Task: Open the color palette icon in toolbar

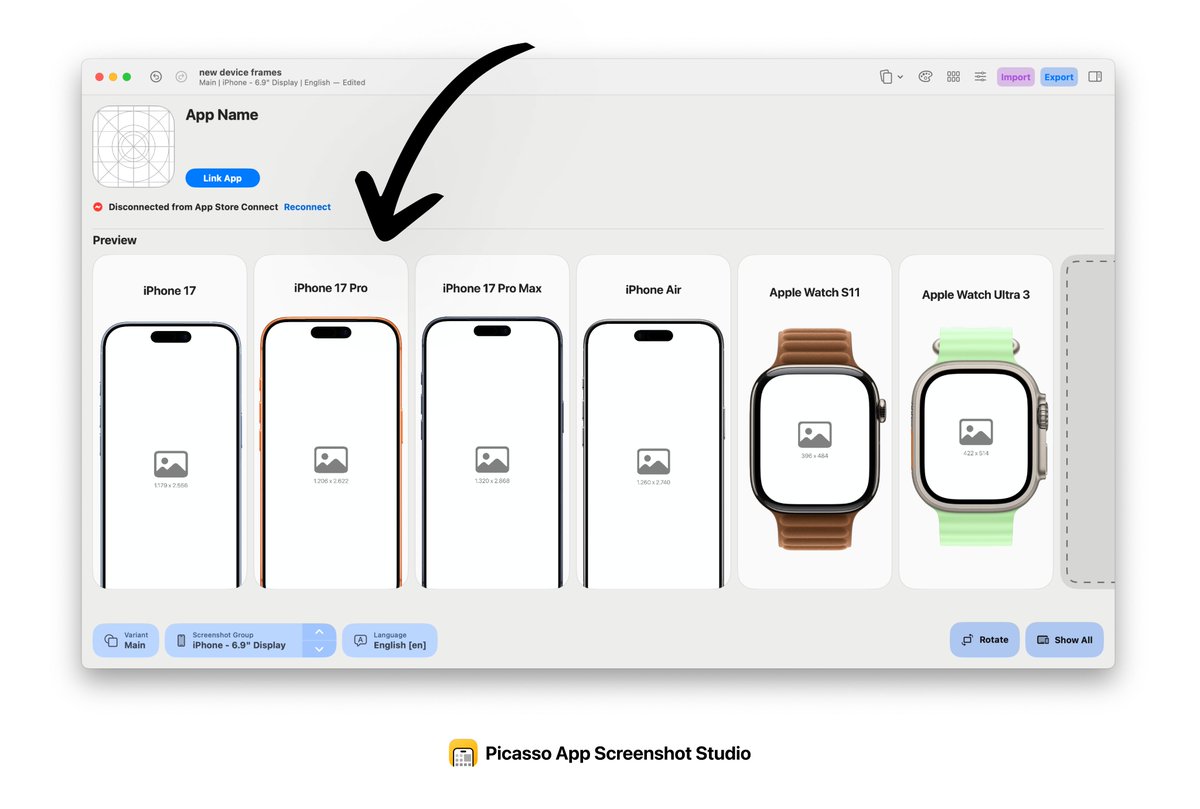Action: pyautogui.click(x=926, y=77)
